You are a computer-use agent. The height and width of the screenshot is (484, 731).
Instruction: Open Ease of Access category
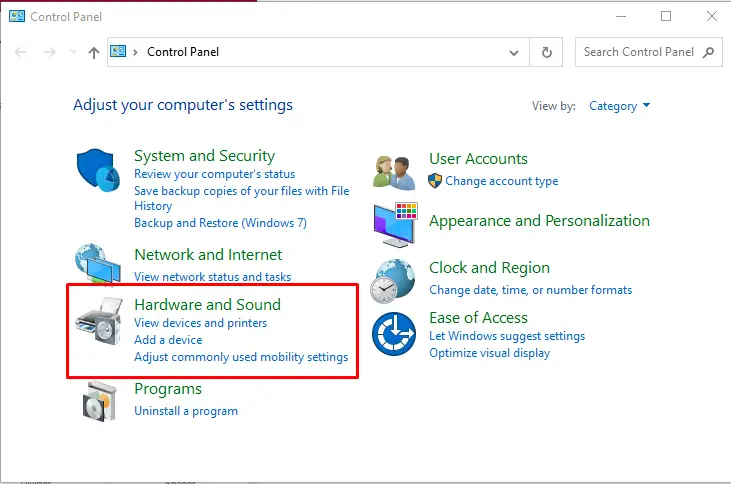pos(478,318)
